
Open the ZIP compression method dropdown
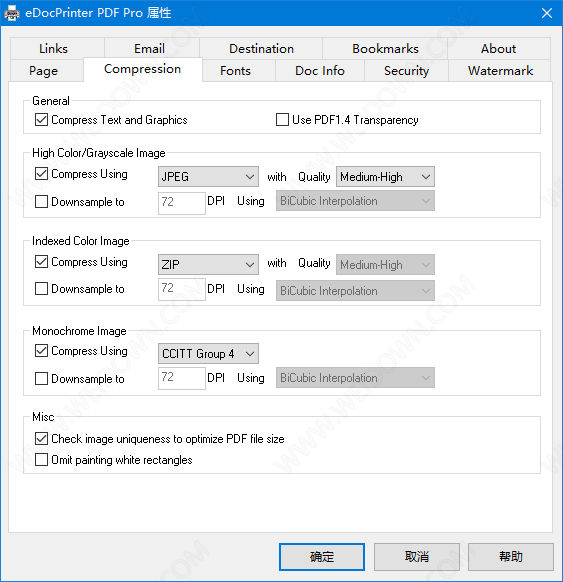(208, 264)
